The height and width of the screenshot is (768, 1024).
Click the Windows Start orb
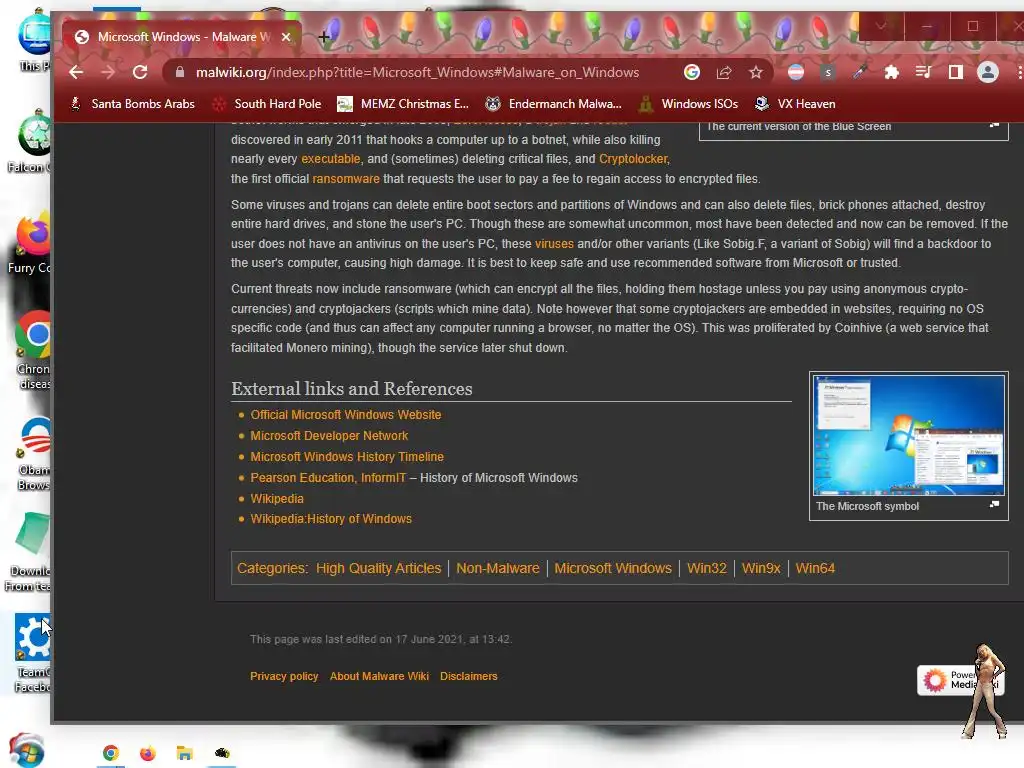point(27,750)
